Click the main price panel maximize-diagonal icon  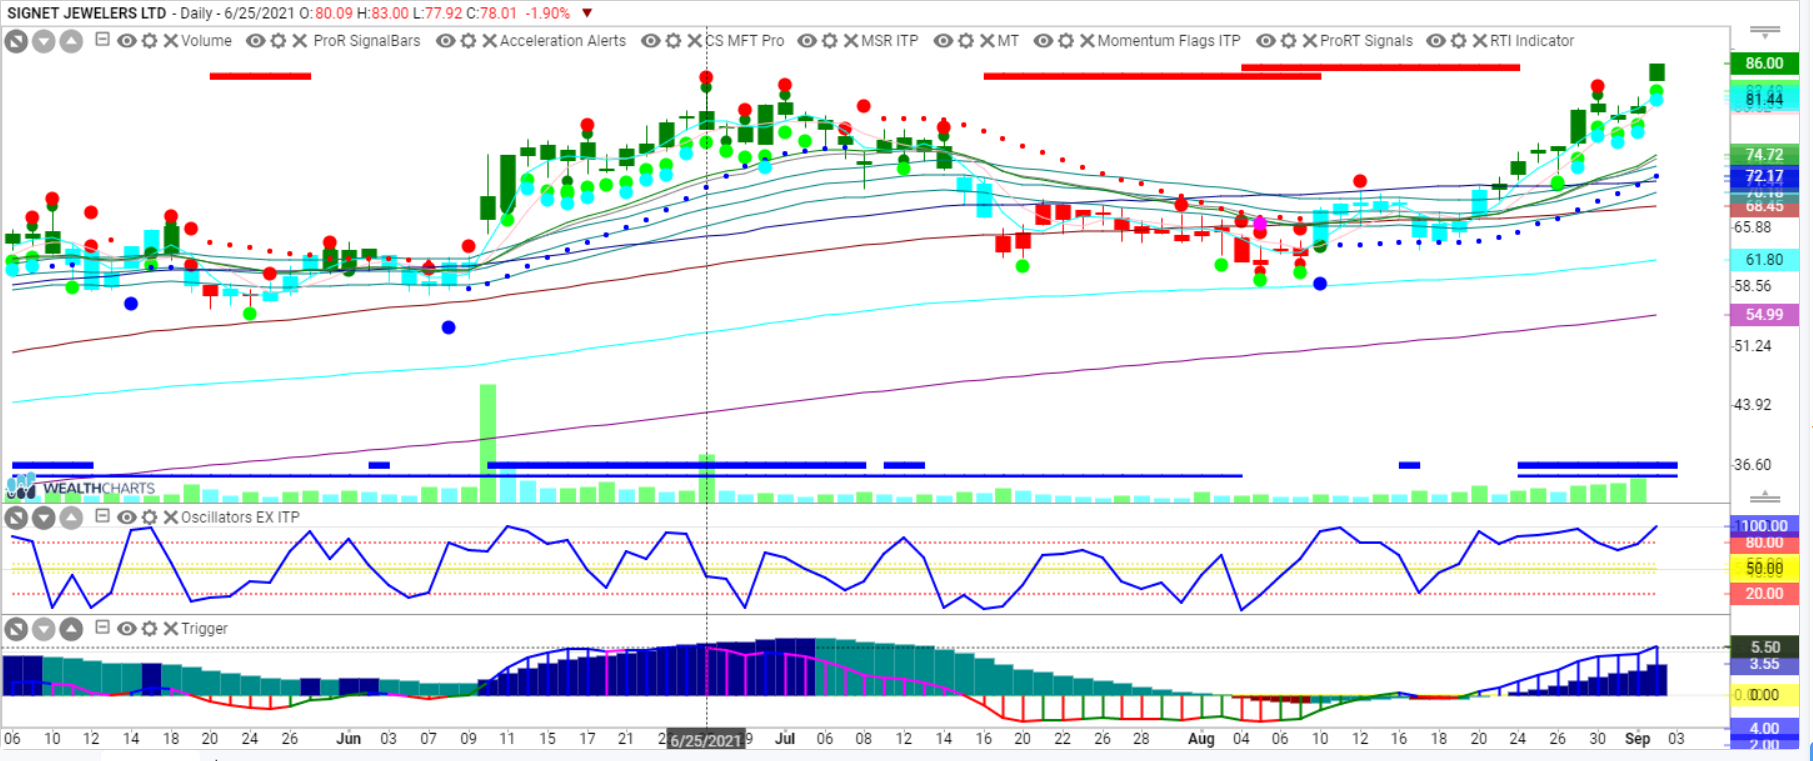coord(16,41)
